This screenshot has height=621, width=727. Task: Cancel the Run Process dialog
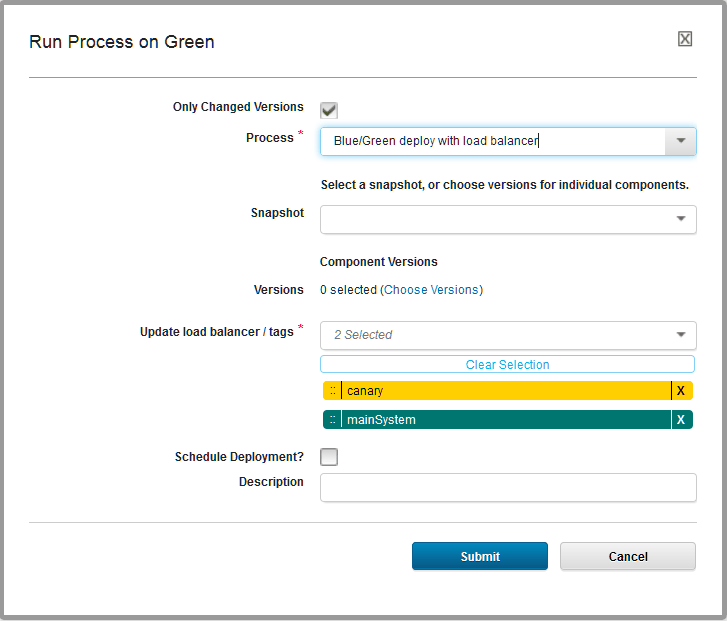pyautogui.click(x=628, y=556)
